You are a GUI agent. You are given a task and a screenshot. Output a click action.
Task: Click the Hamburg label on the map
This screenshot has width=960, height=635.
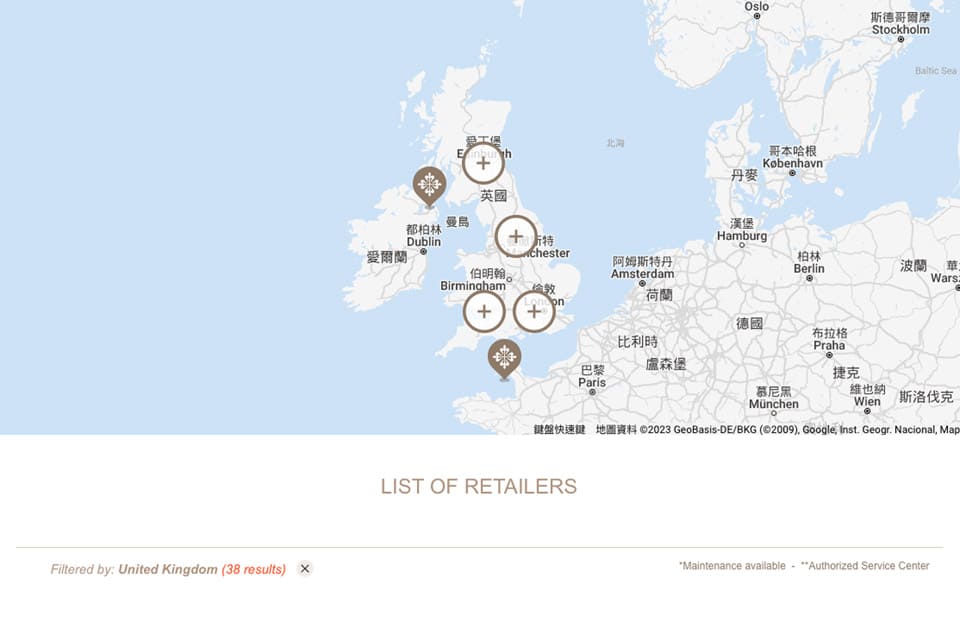742,236
